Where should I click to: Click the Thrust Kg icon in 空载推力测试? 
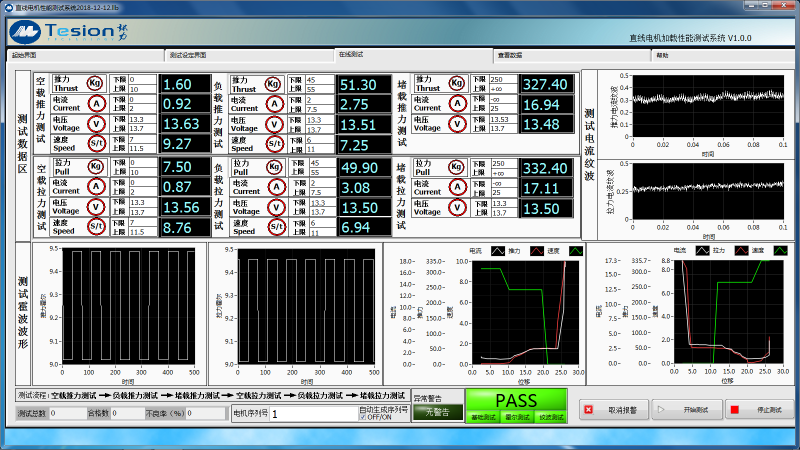coord(95,83)
